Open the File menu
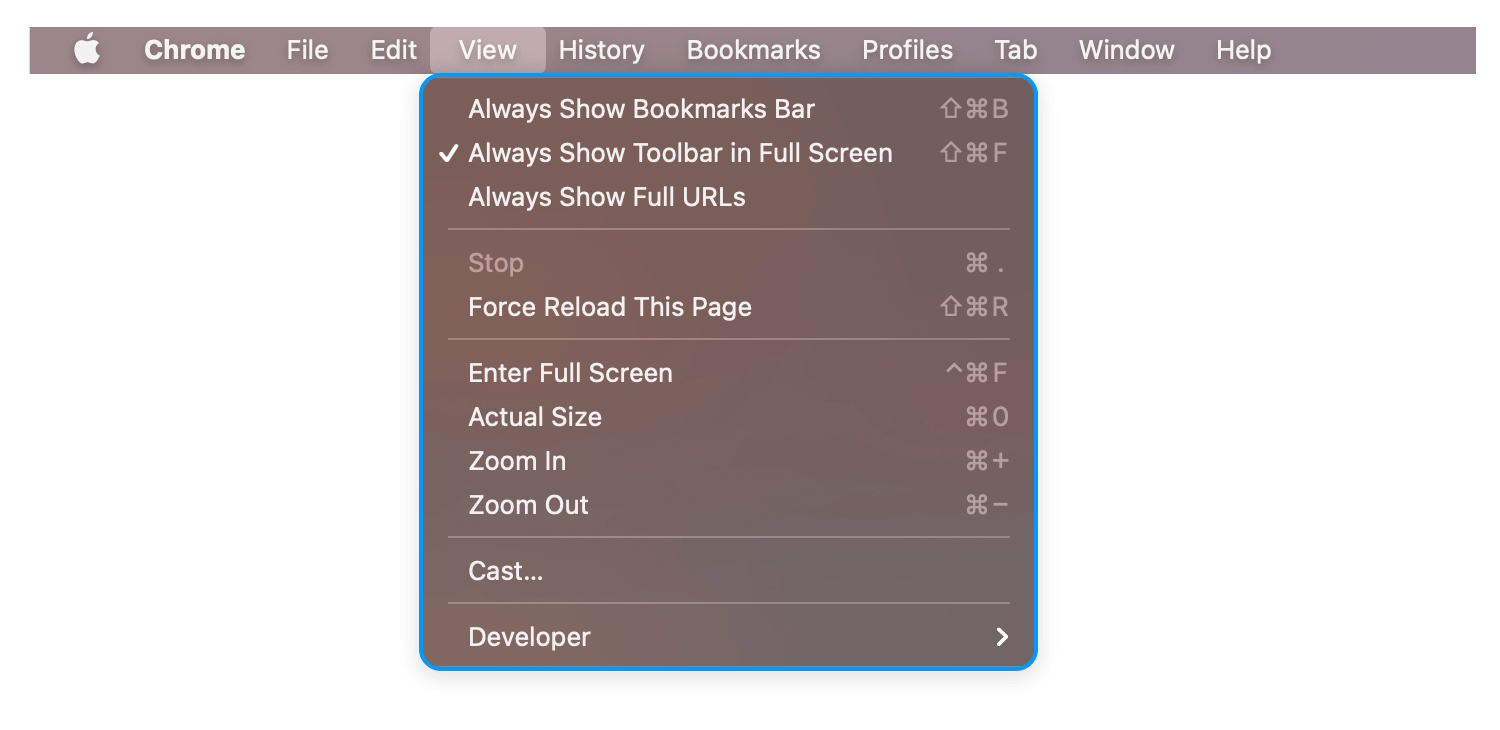Viewport: 1500px width, 730px height. 307,50
